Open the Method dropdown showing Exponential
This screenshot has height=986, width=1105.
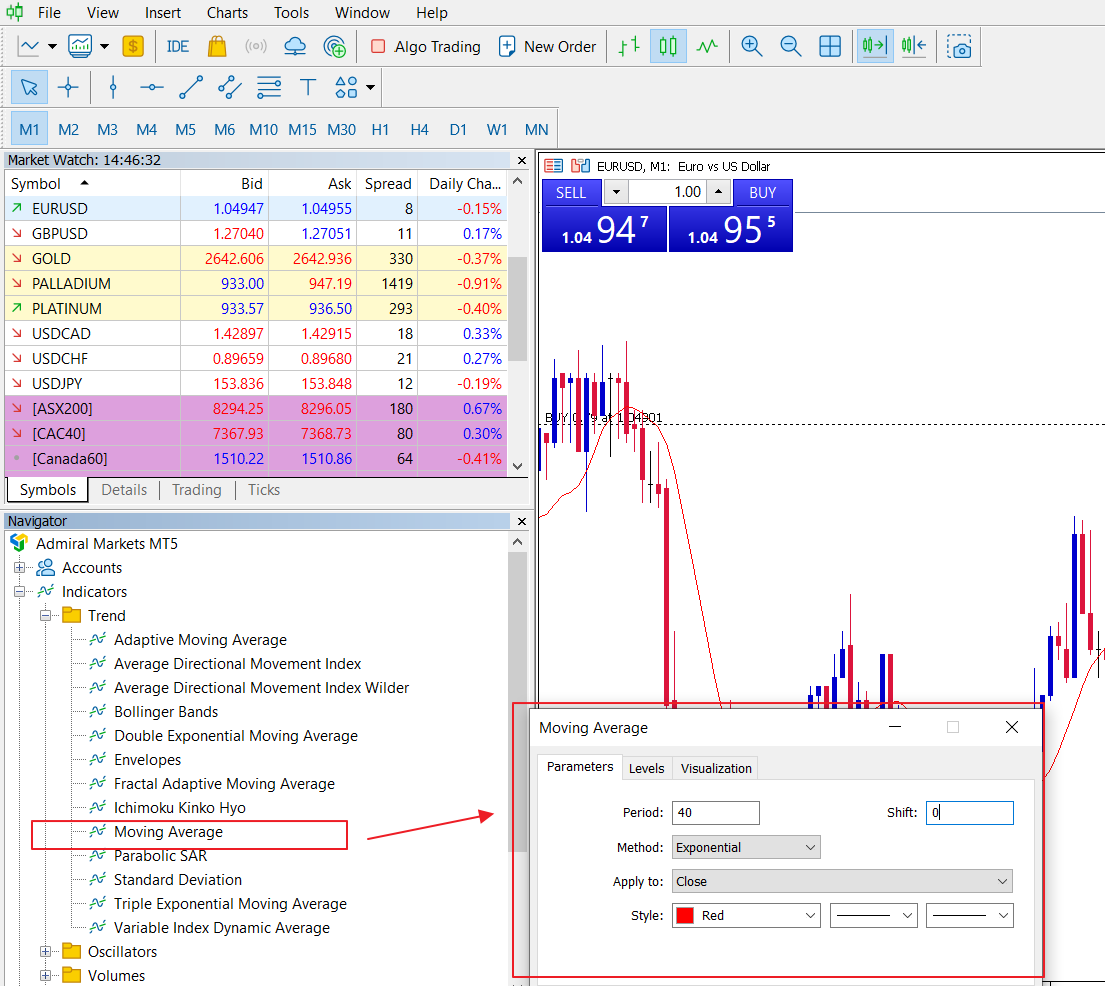click(x=746, y=847)
